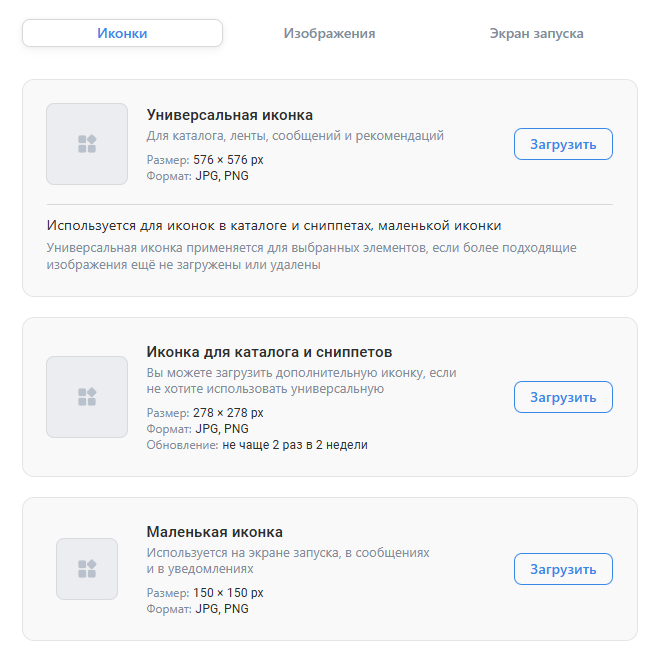The height and width of the screenshot is (657, 661).
Task: Click the Обновление frequency note
Action: [257, 445]
